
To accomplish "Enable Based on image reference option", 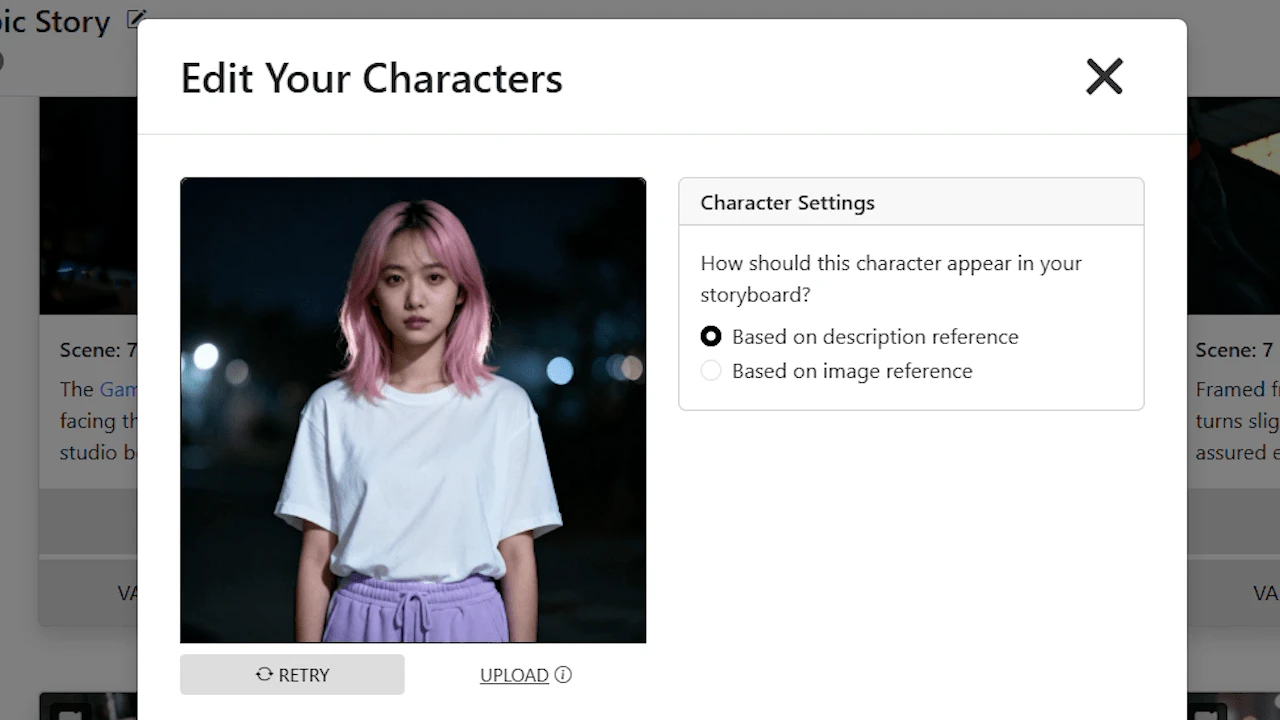I will (710, 370).
